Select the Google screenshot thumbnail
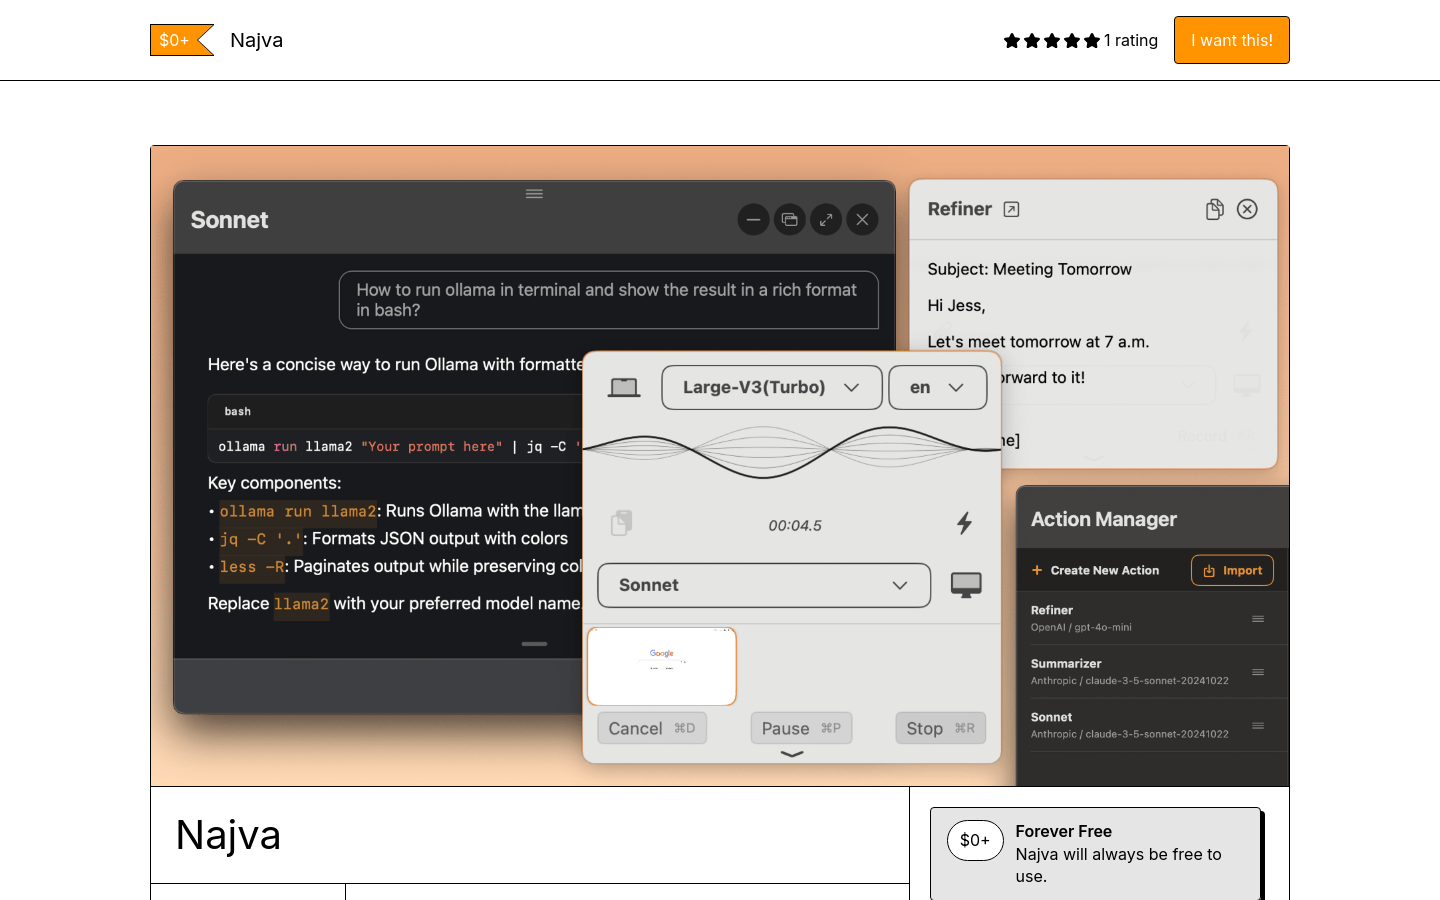Image resolution: width=1440 pixels, height=900 pixels. [662, 666]
